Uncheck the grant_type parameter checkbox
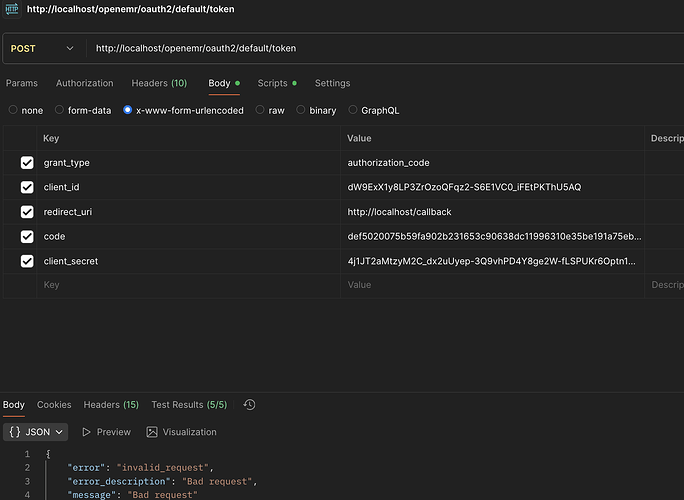 [x=27, y=162]
